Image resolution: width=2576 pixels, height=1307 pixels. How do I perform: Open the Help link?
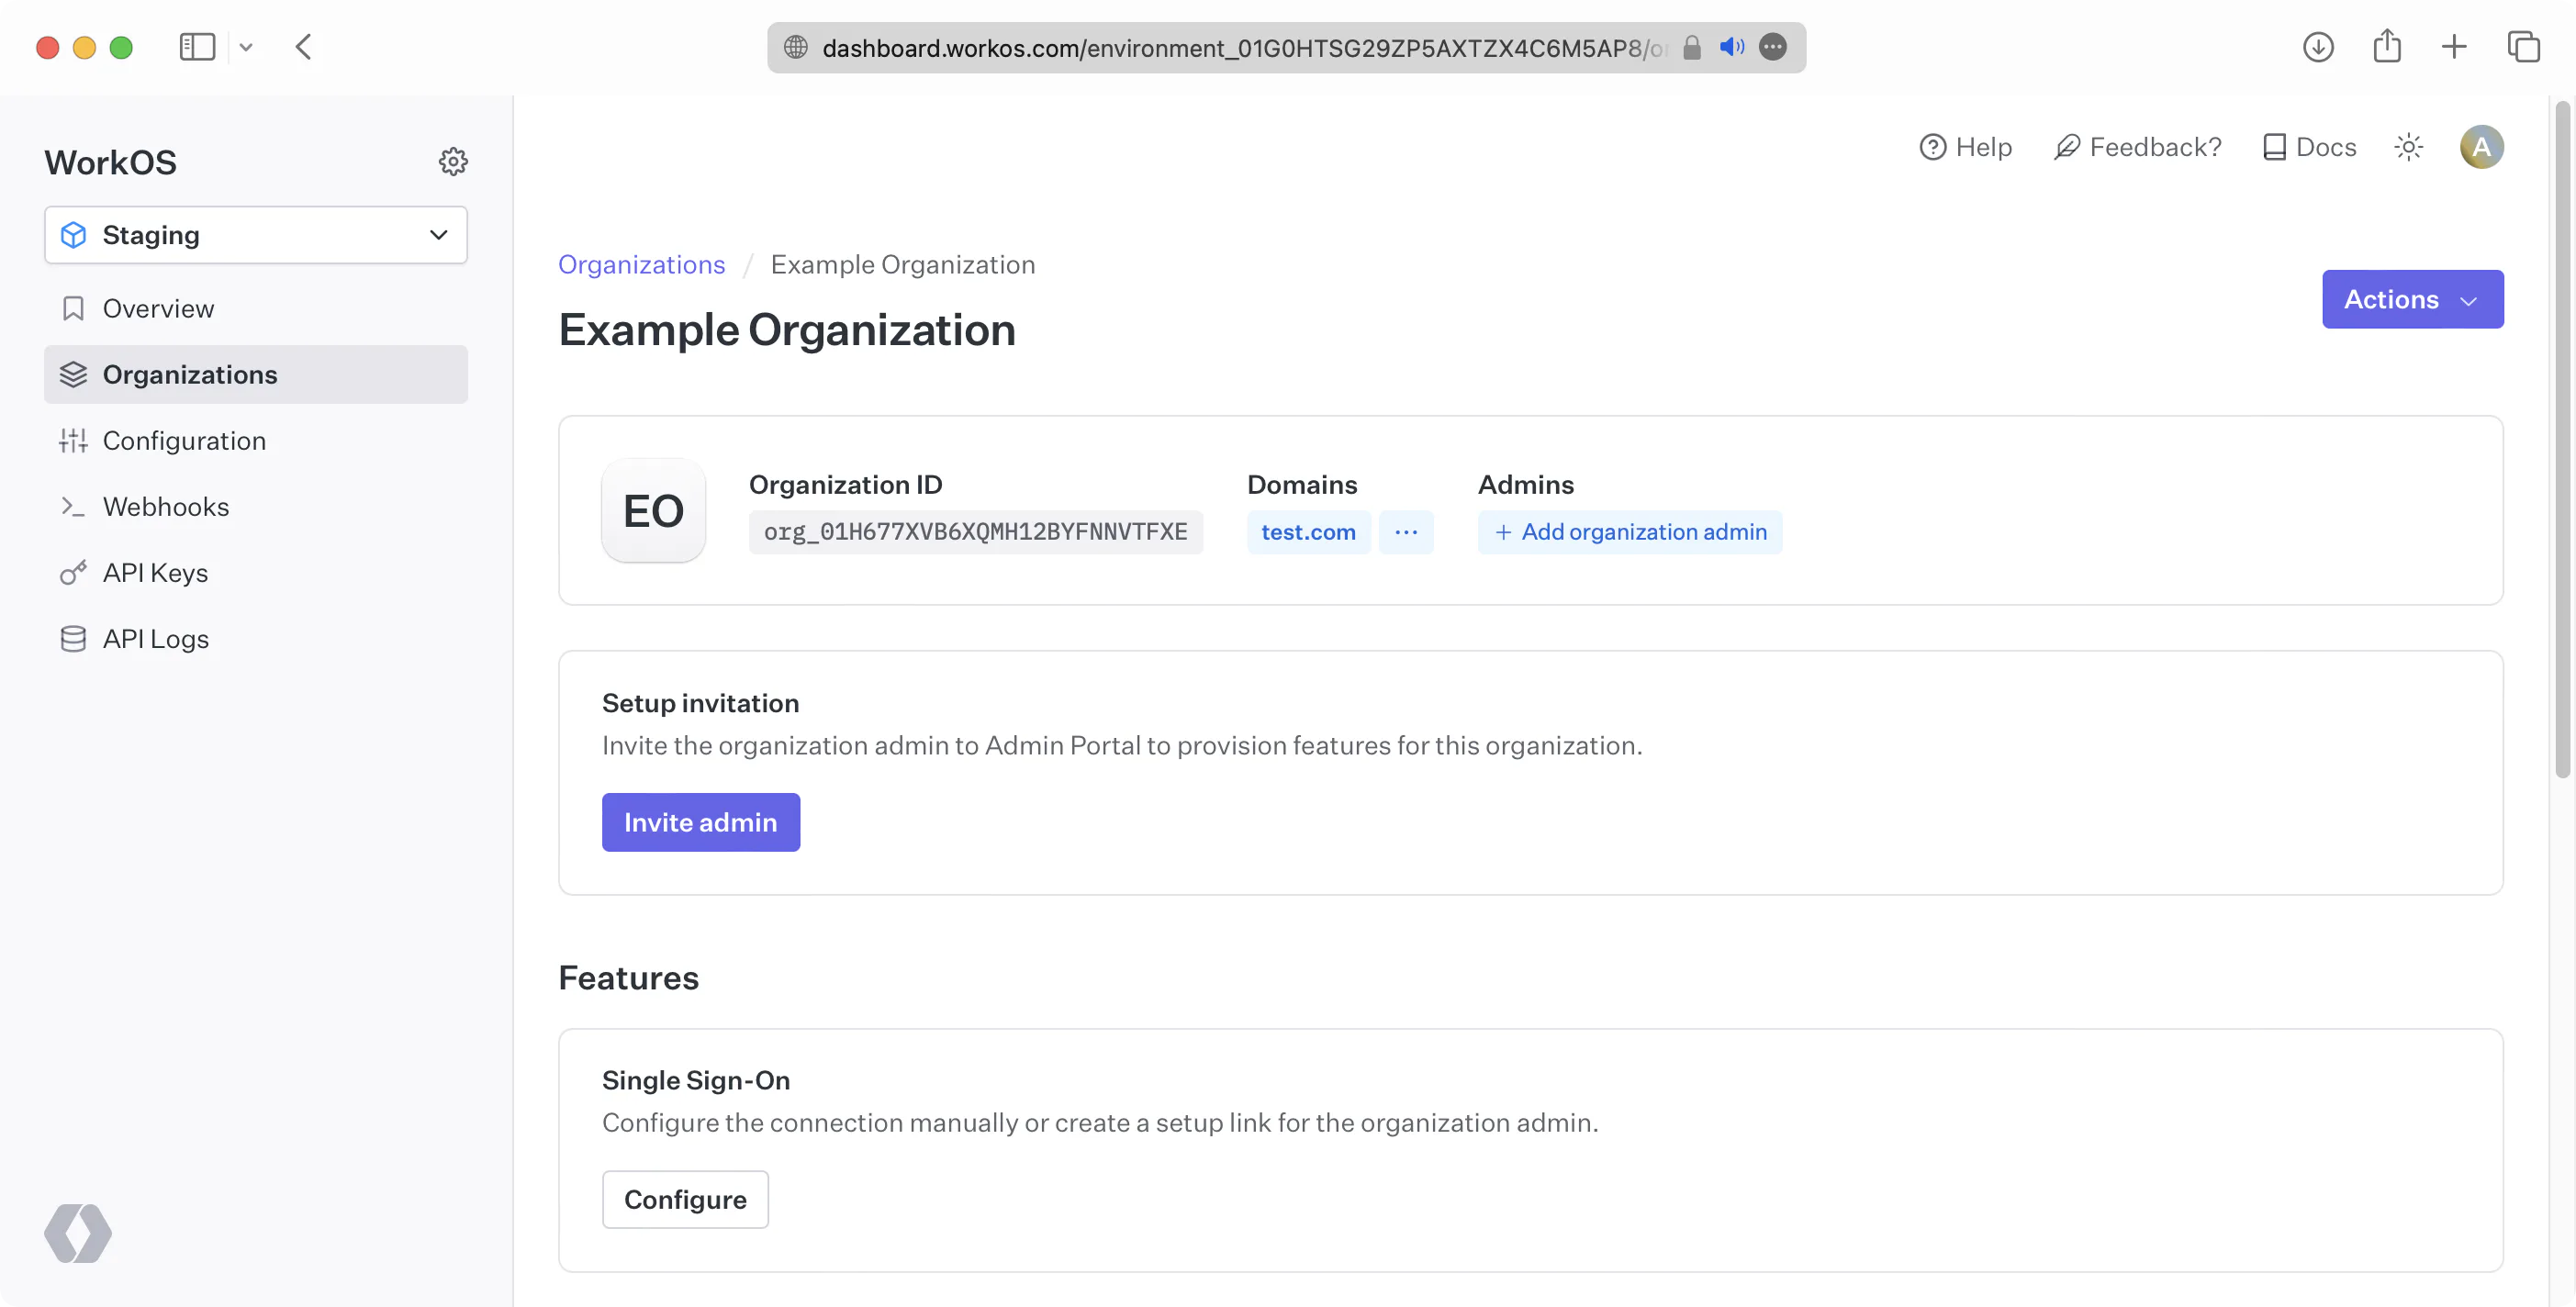pos(1965,147)
